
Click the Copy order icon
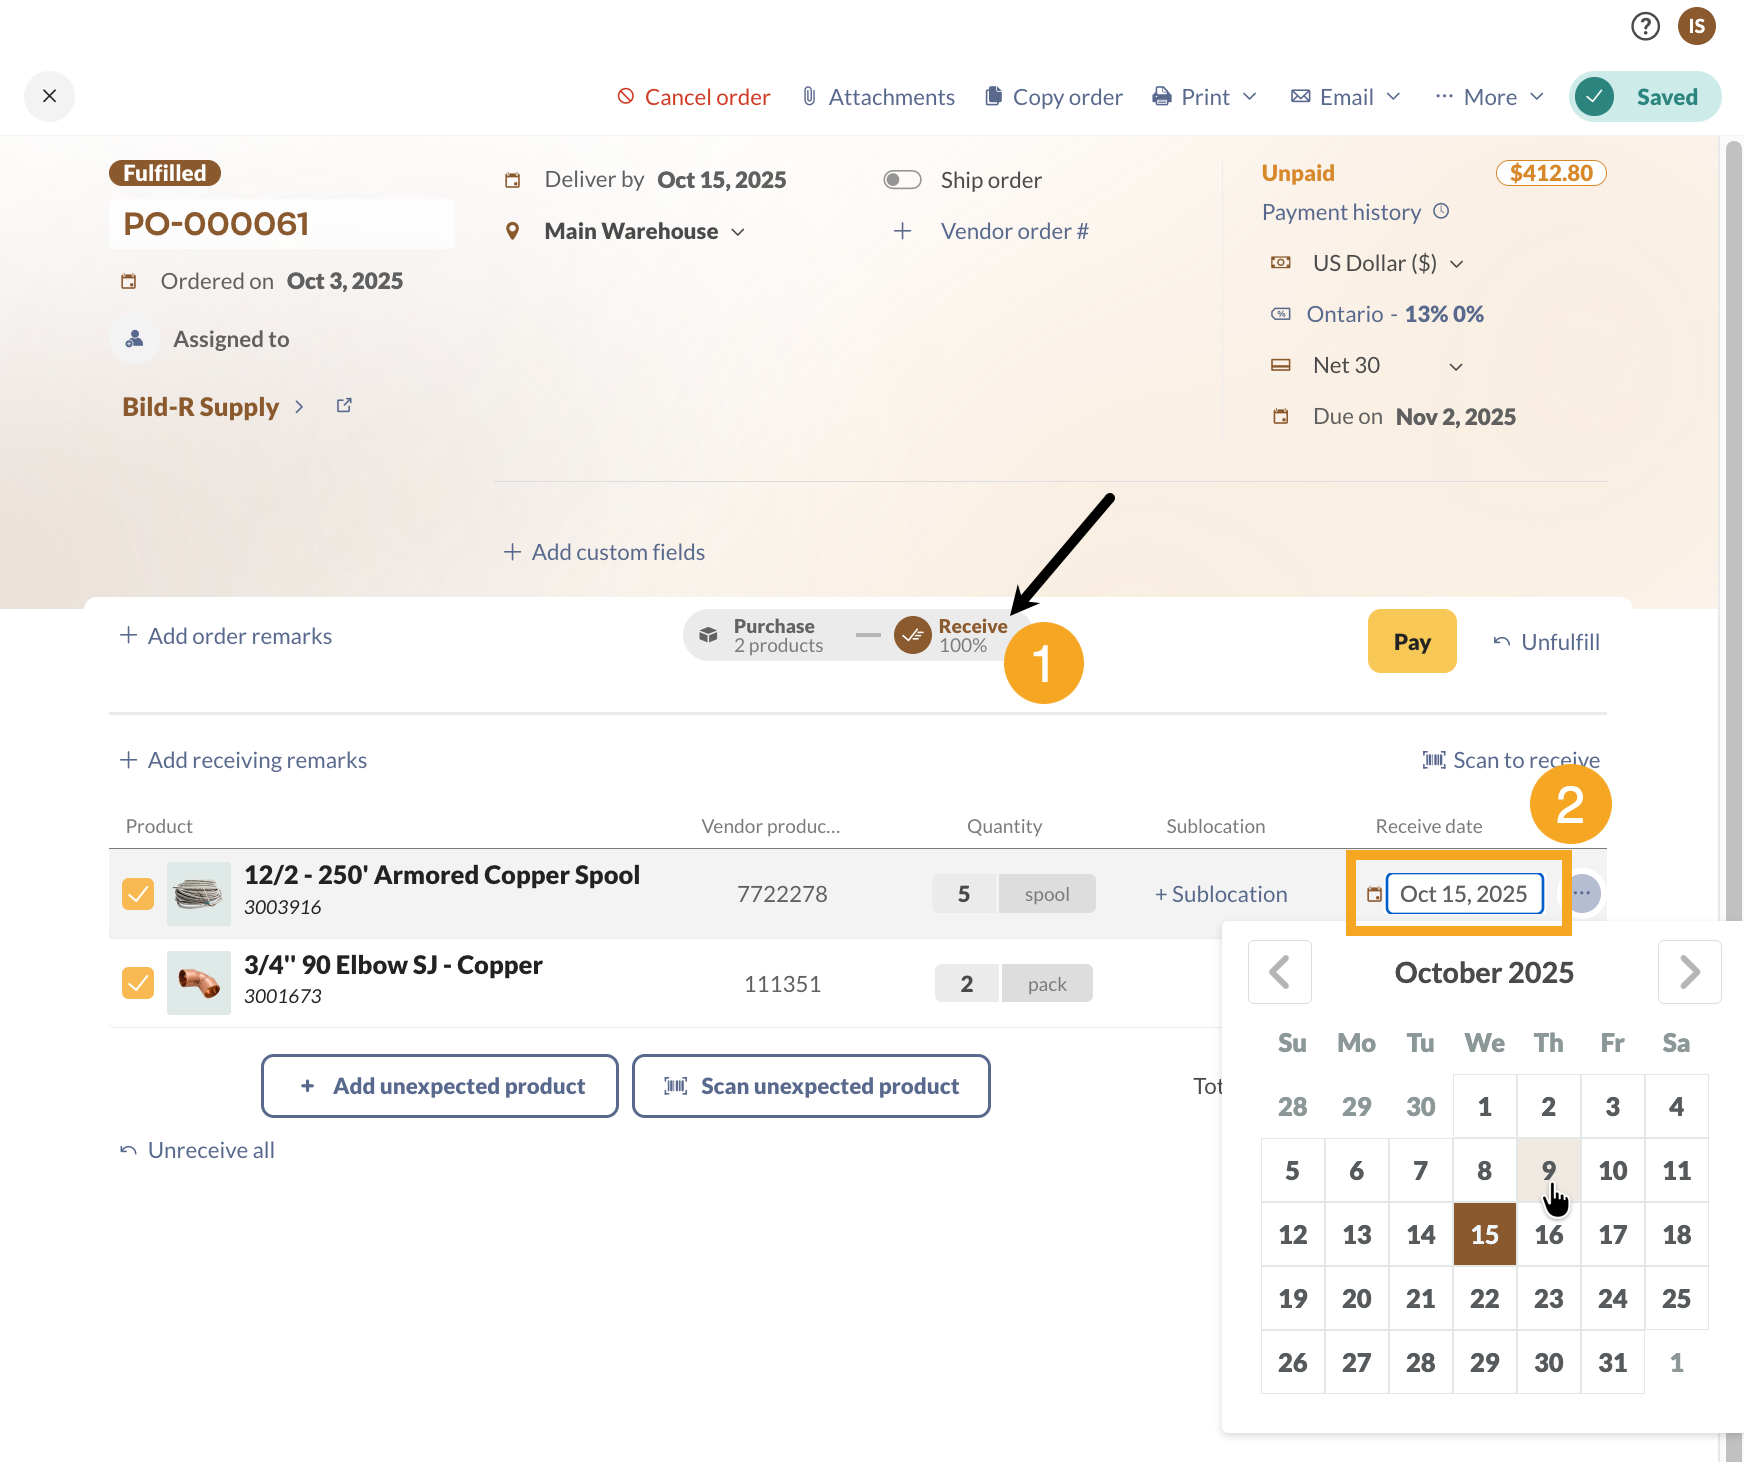pyautogui.click(x=994, y=96)
